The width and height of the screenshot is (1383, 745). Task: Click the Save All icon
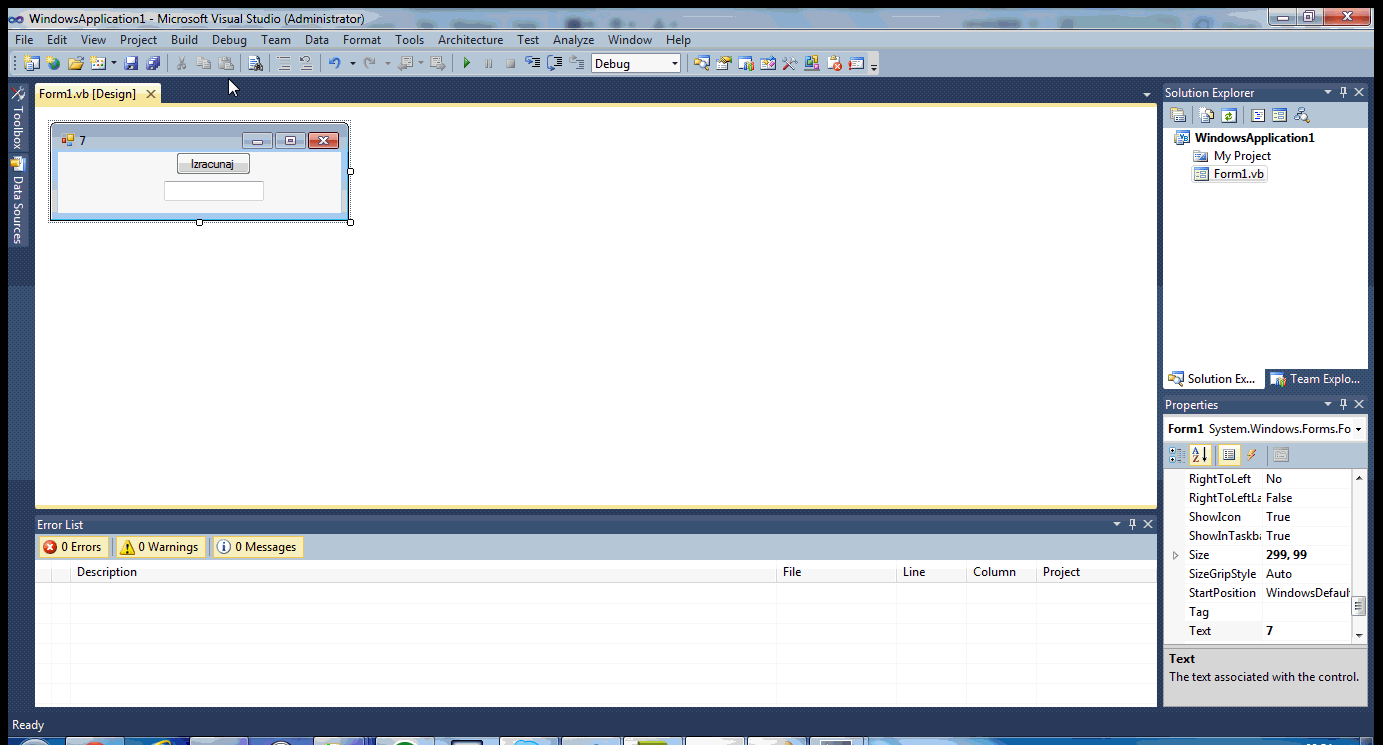click(x=153, y=64)
